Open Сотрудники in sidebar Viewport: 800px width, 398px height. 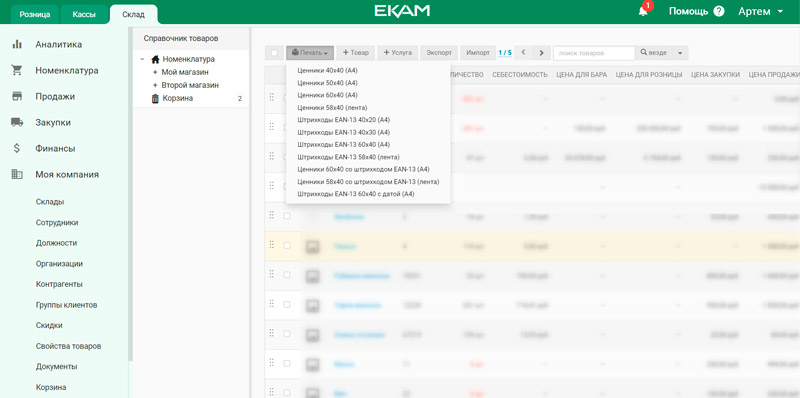tap(57, 222)
